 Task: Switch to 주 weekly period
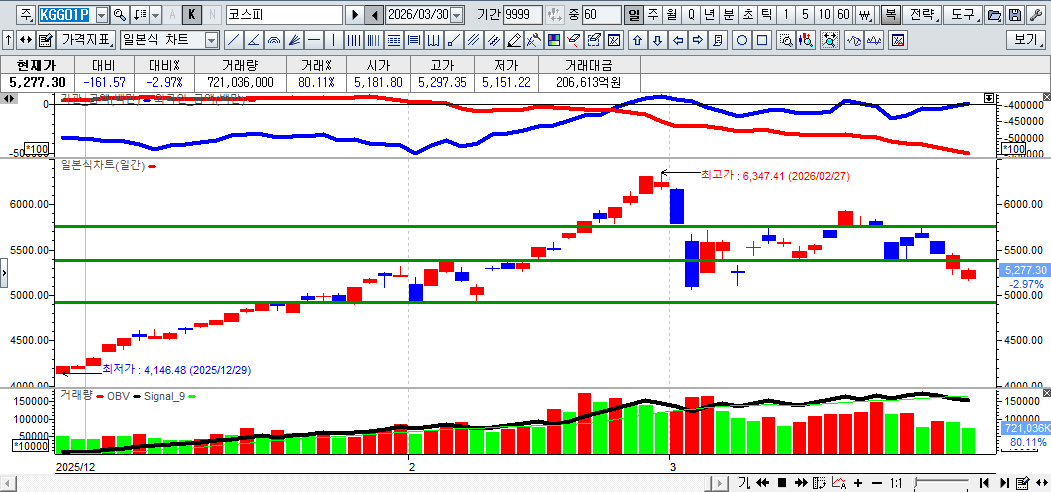pyautogui.click(x=652, y=15)
